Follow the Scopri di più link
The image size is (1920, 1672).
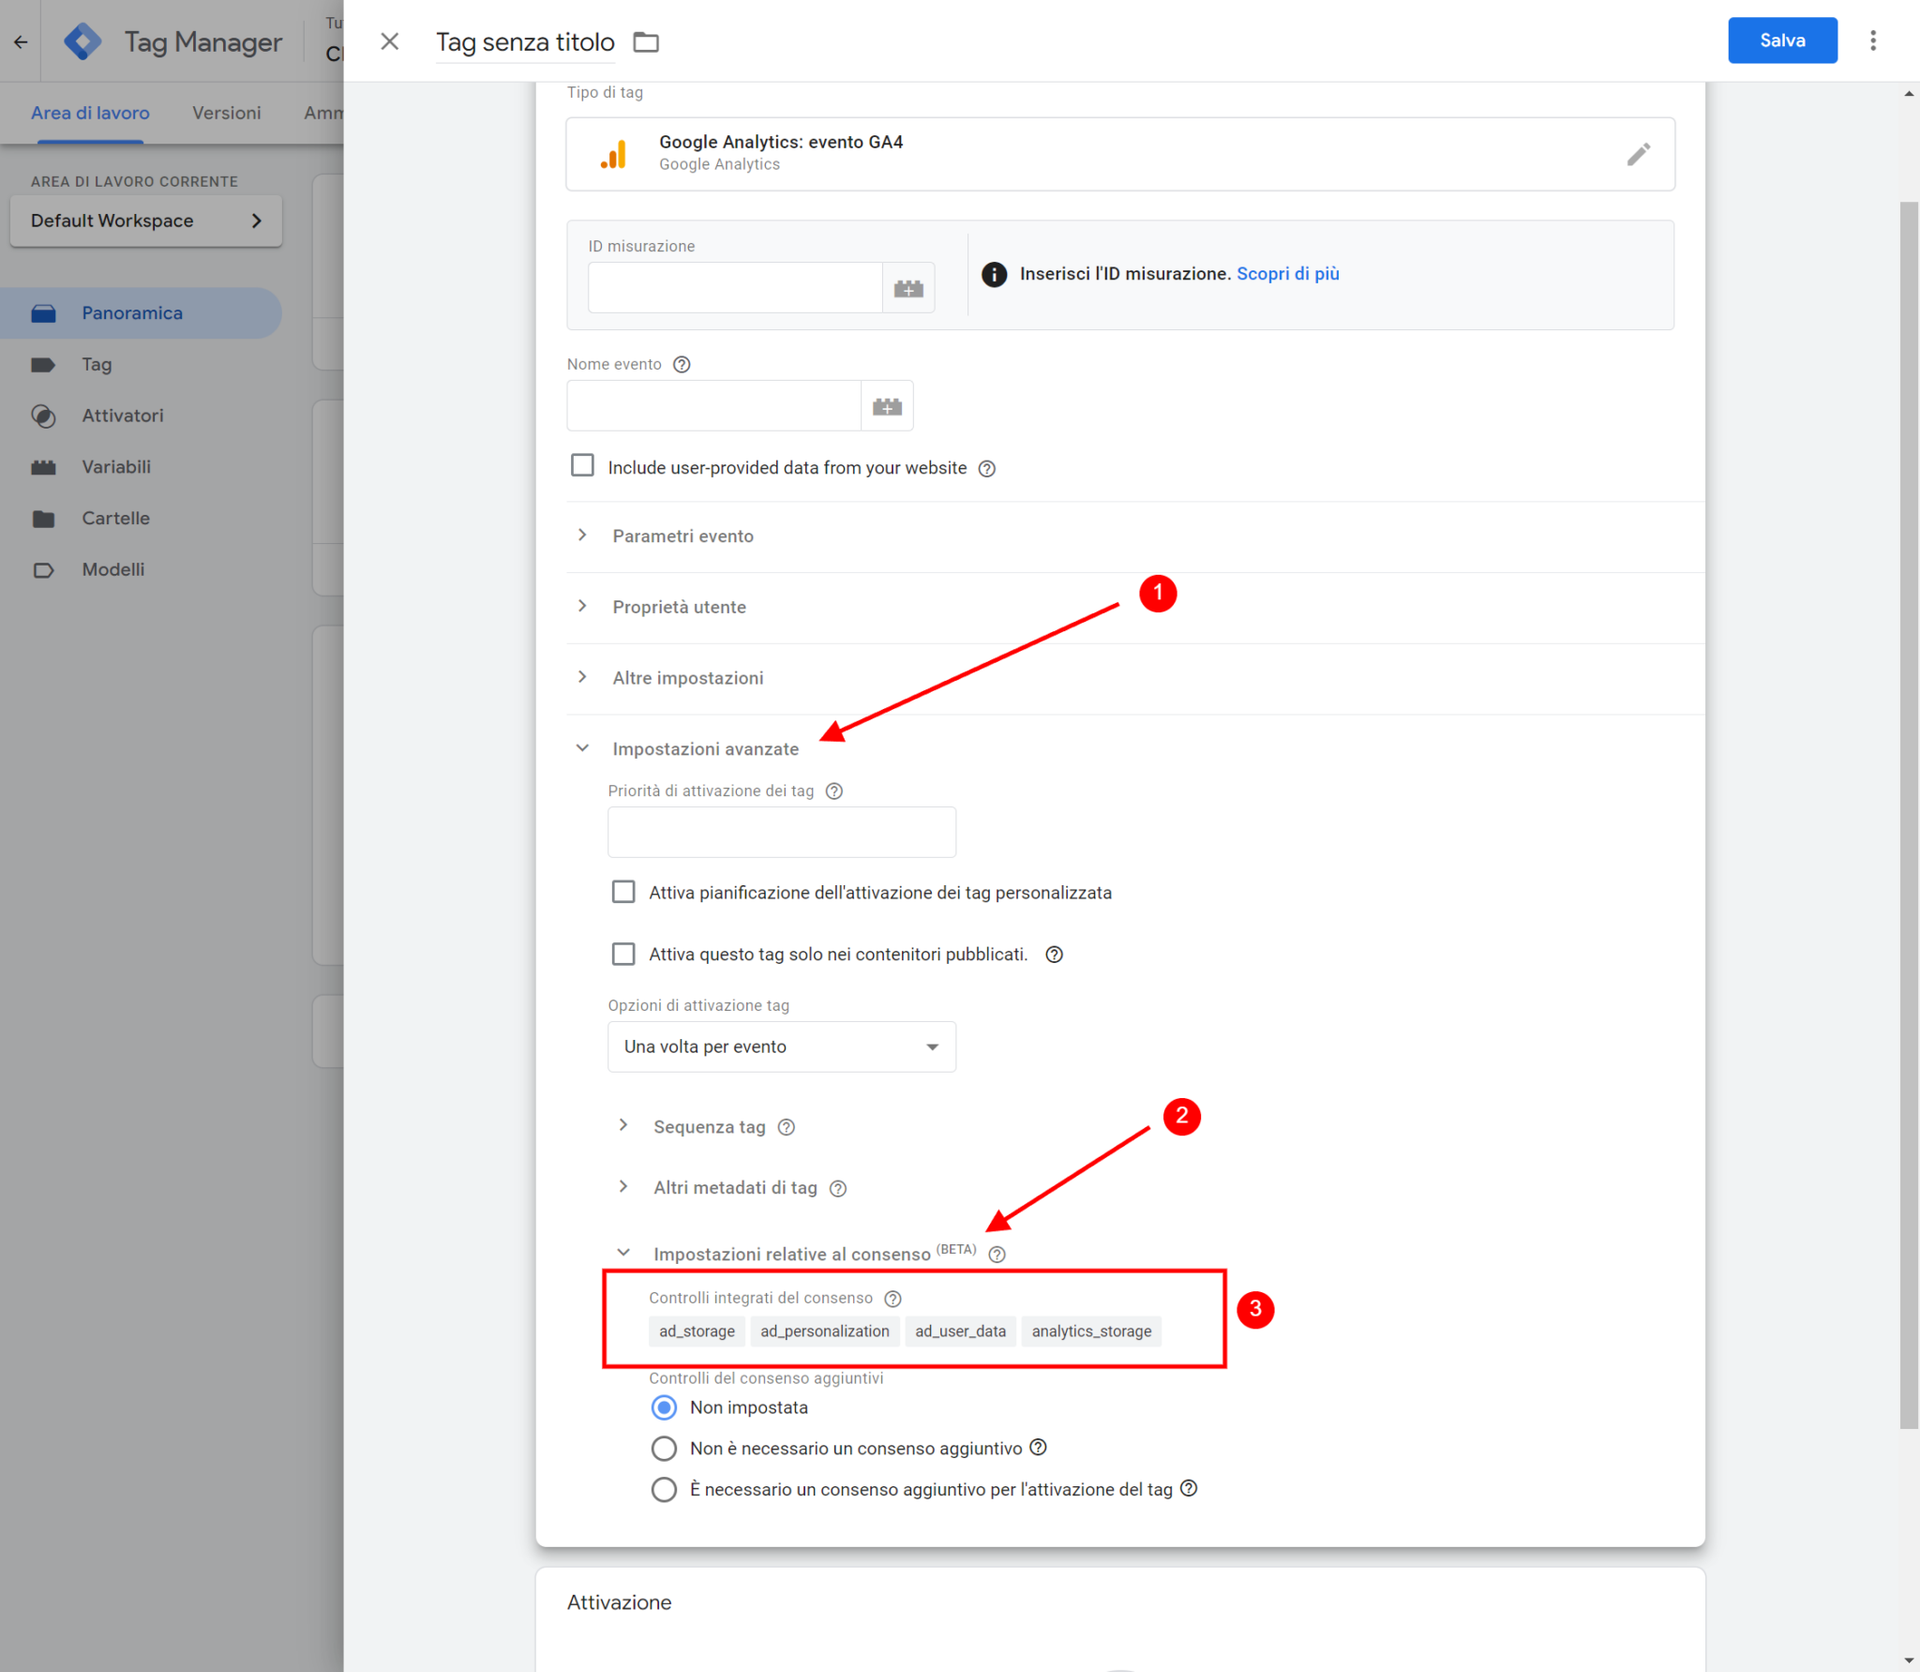click(x=1287, y=273)
